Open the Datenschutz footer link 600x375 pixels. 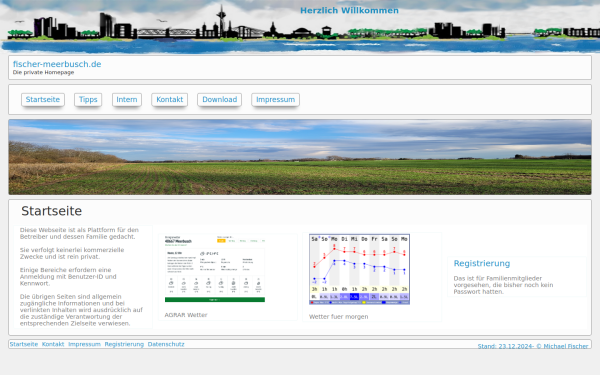[166, 344]
